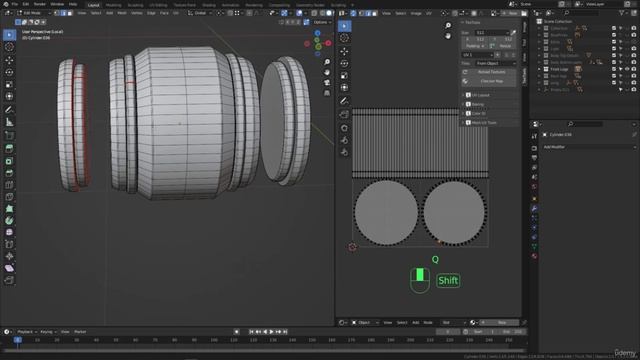The height and width of the screenshot is (360, 640).
Task: Click the Reload Textures button
Action: [x=489, y=72]
